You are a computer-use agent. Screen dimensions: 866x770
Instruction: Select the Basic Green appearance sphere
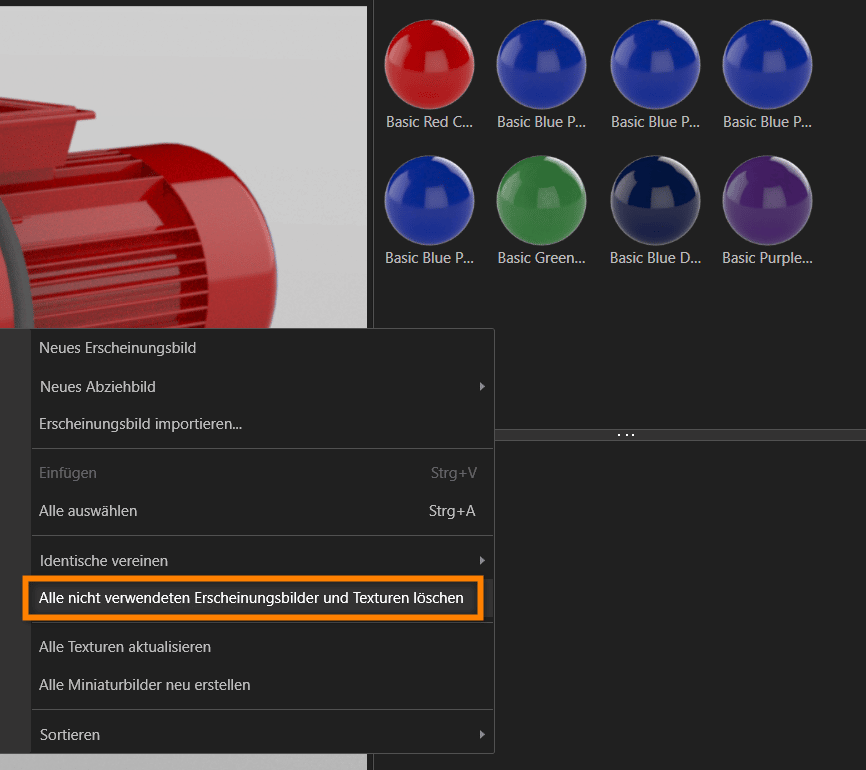pyautogui.click(x=541, y=200)
